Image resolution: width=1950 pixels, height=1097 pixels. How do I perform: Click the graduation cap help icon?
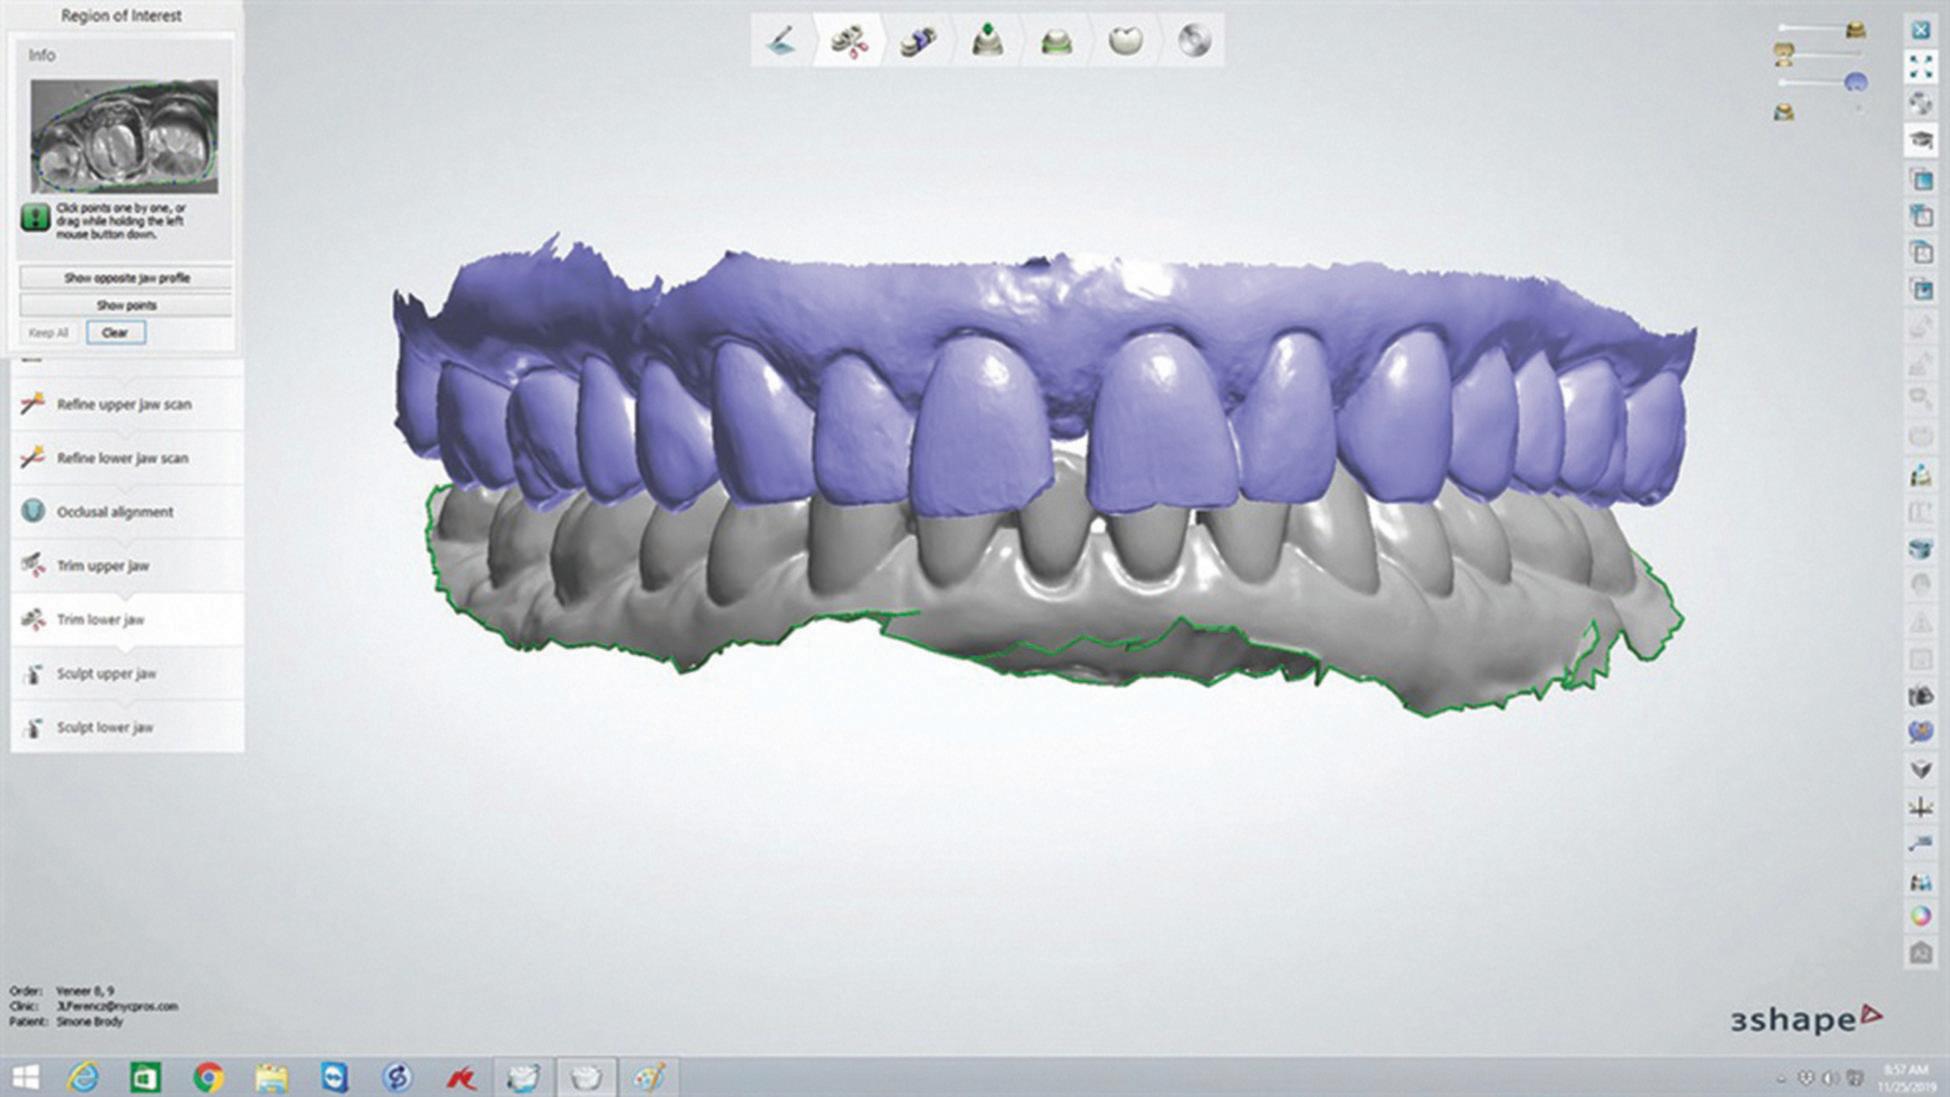(1920, 140)
